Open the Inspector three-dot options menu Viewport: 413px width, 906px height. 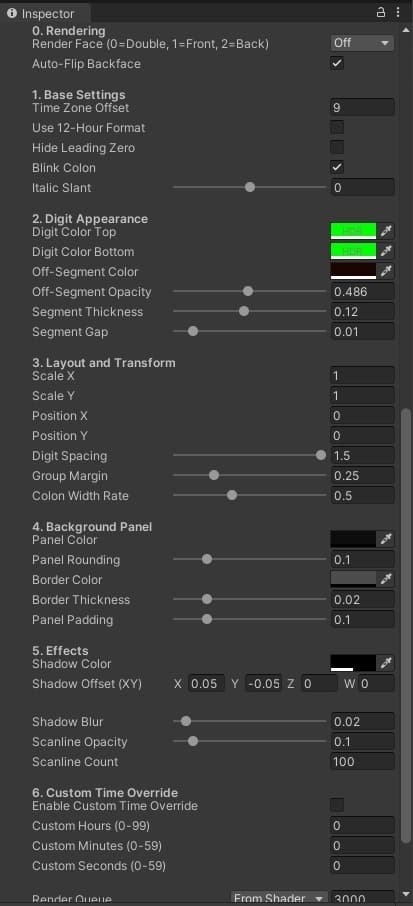click(x=397, y=12)
